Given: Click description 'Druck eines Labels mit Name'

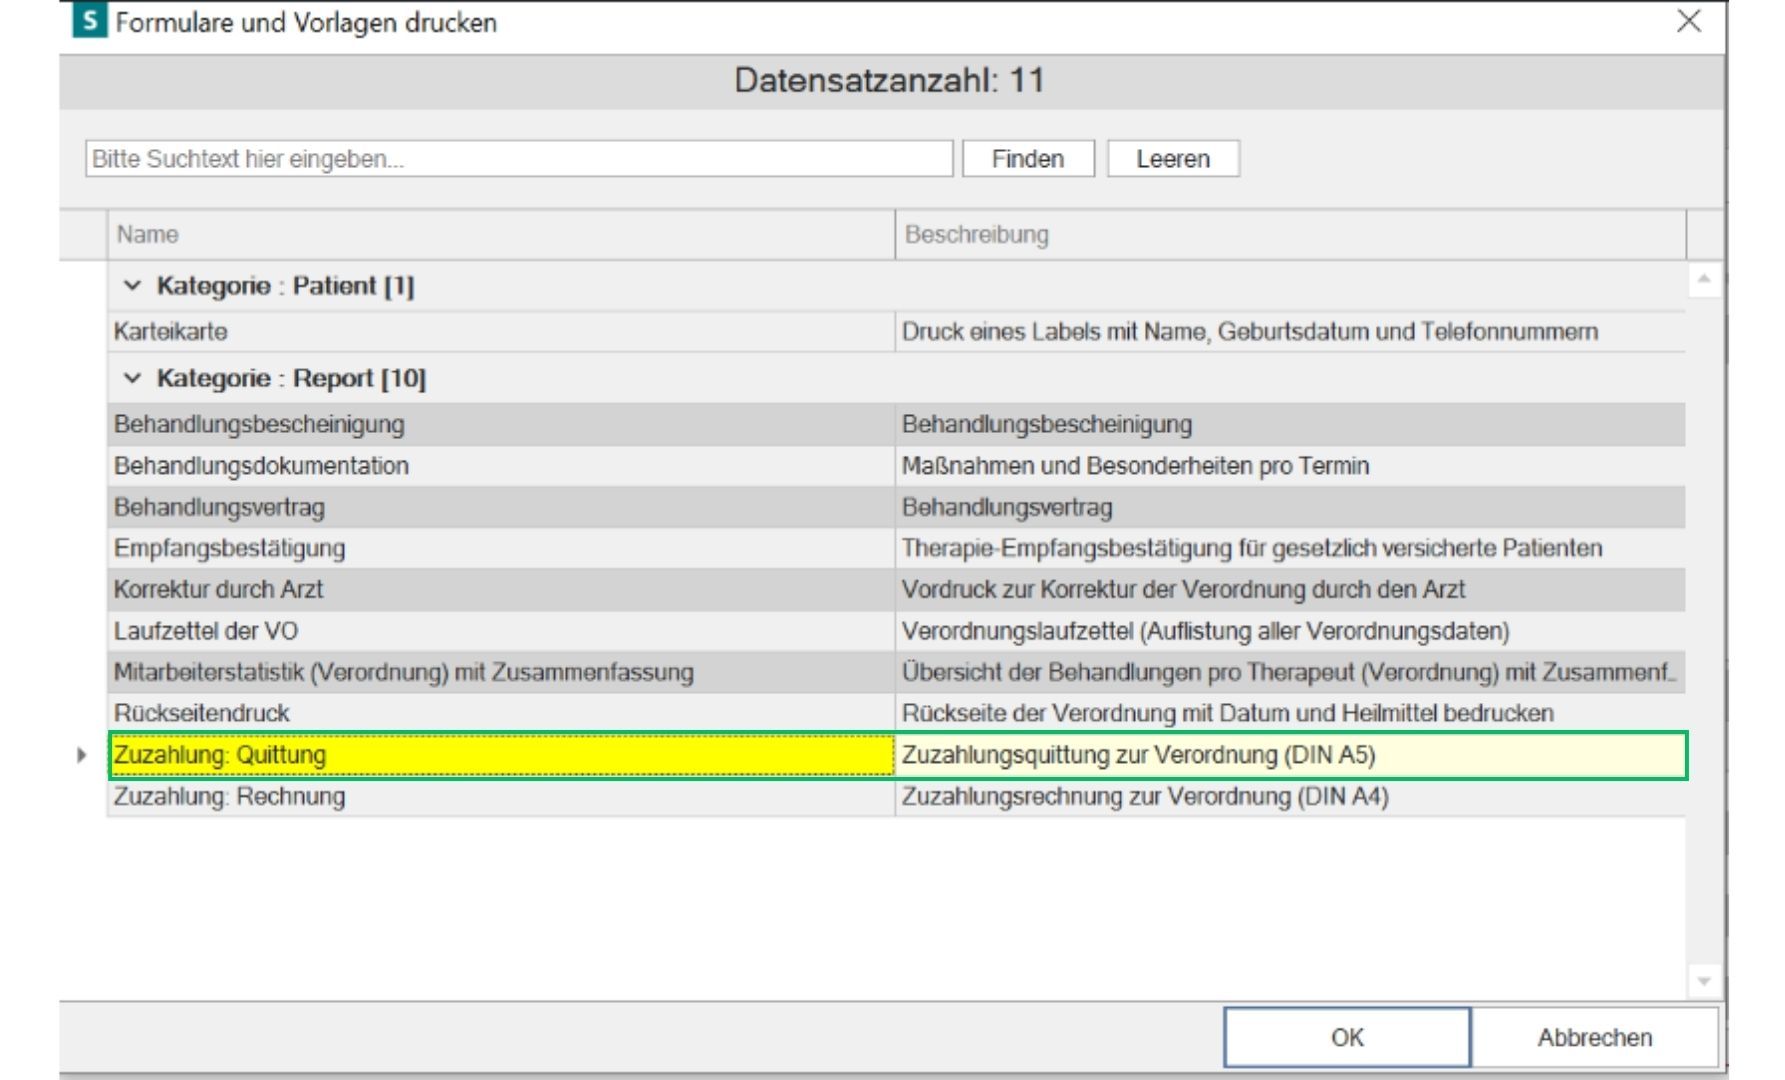Looking at the screenshot, I should coord(1290,332).
